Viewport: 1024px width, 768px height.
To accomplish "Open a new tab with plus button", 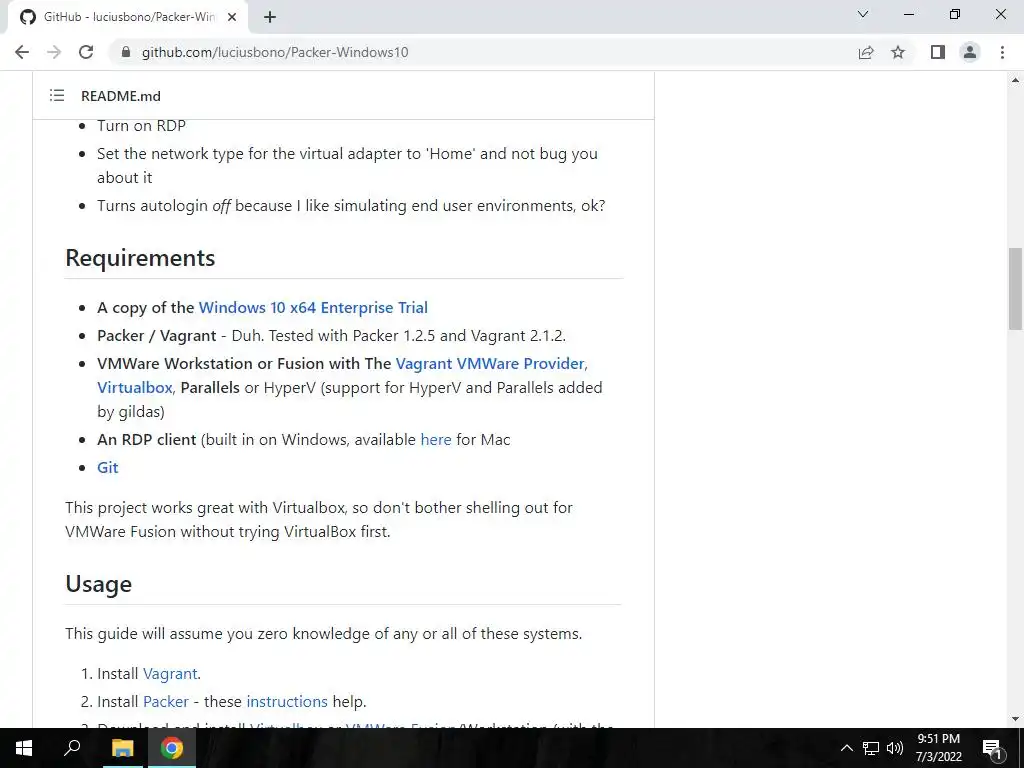I will pos(270,17).
